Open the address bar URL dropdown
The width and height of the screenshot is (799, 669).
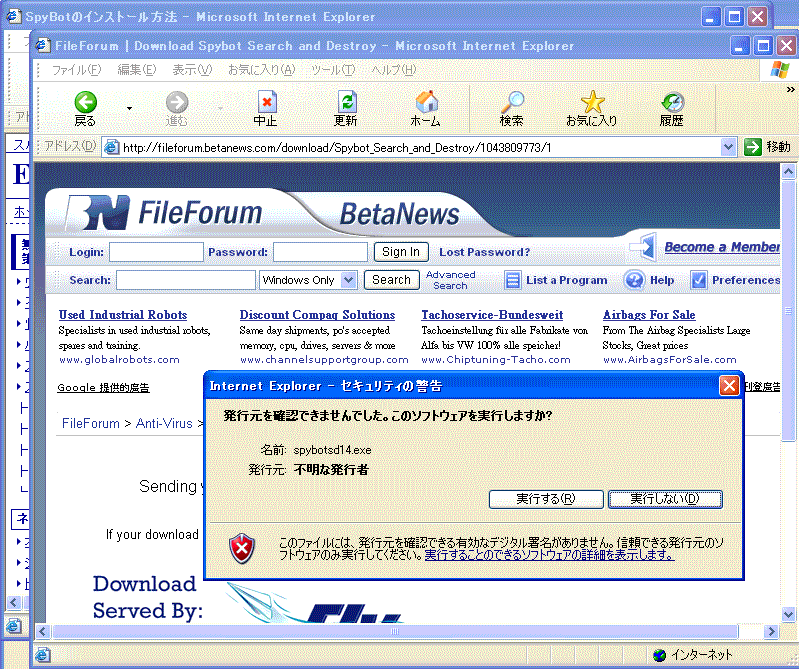tap(729, 147)
